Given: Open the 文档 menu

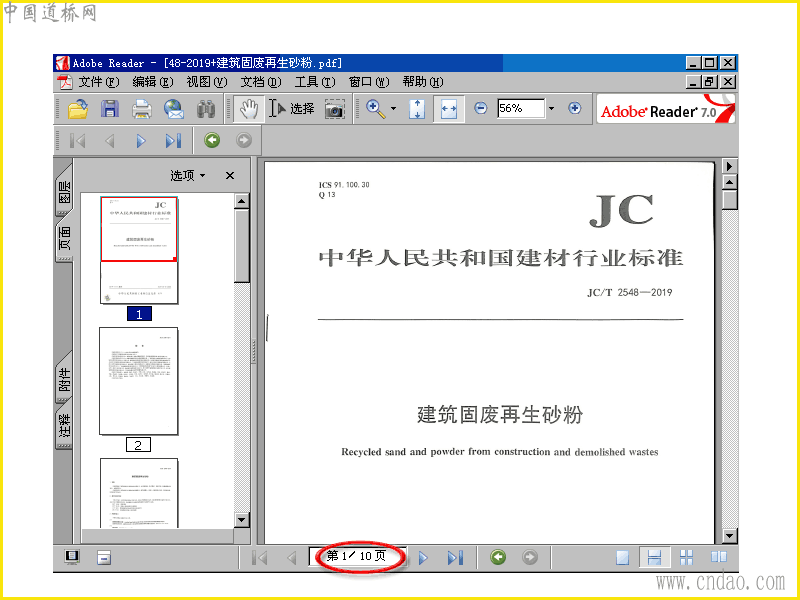Looking at the screenshot, I should [x=261, y=82].
